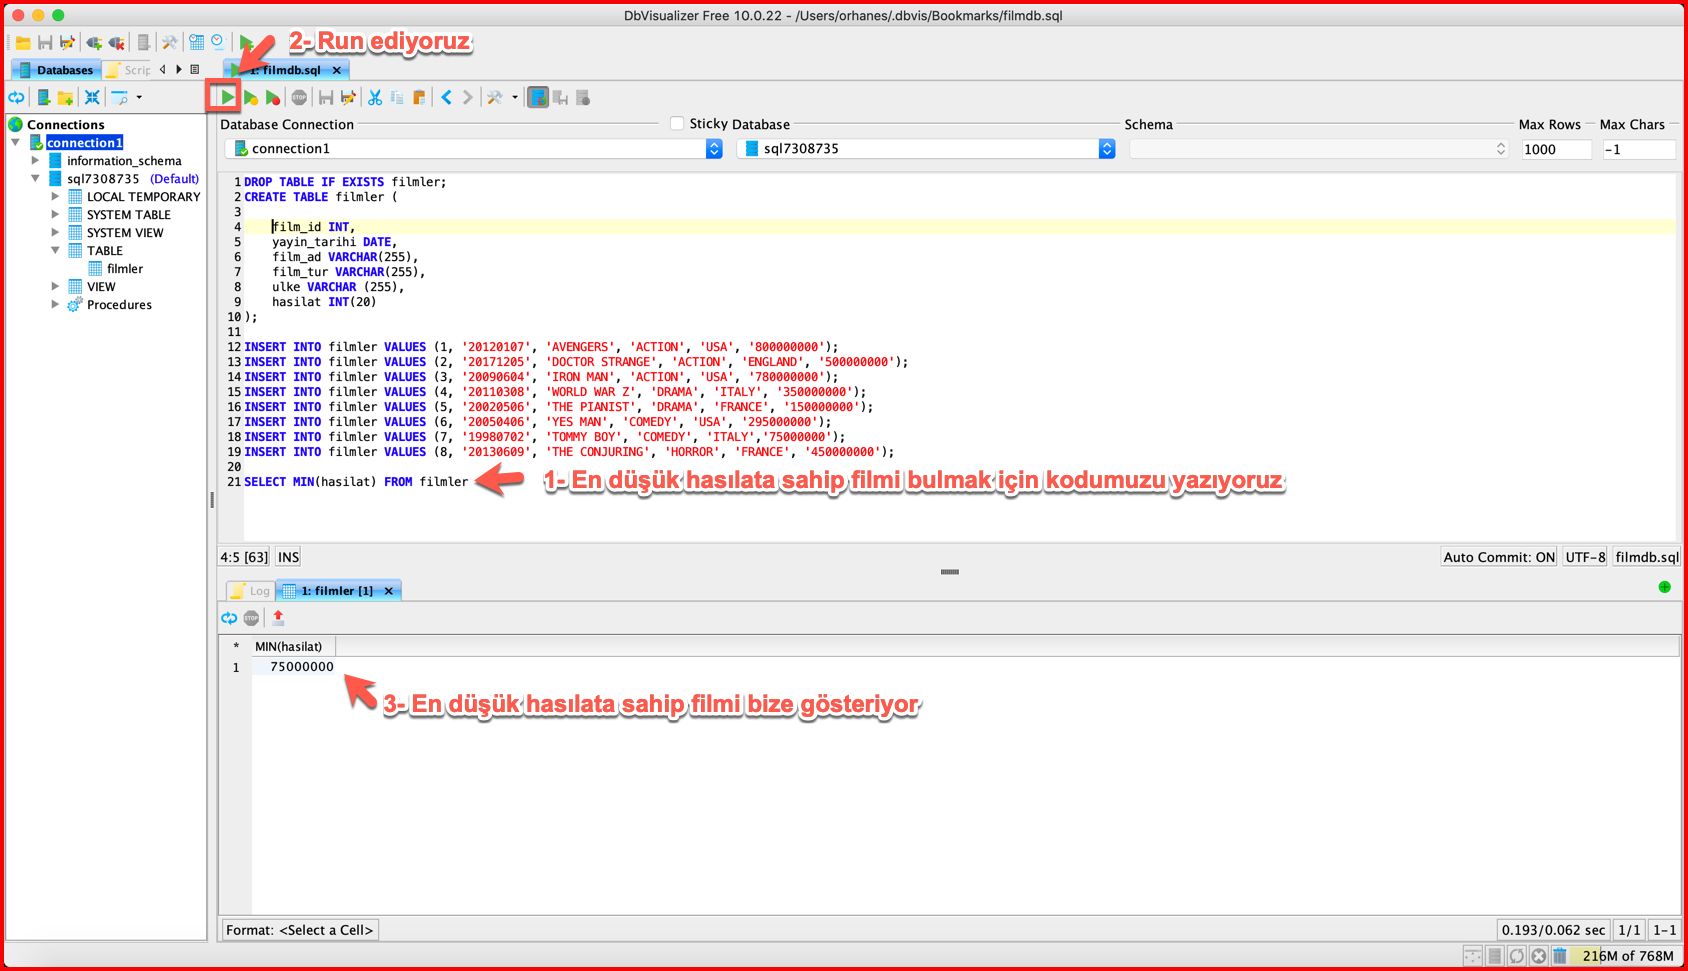The image size is (1688, 971).
Task: Toggle the Sticky Database checkbox
Action: coord(677,124)
